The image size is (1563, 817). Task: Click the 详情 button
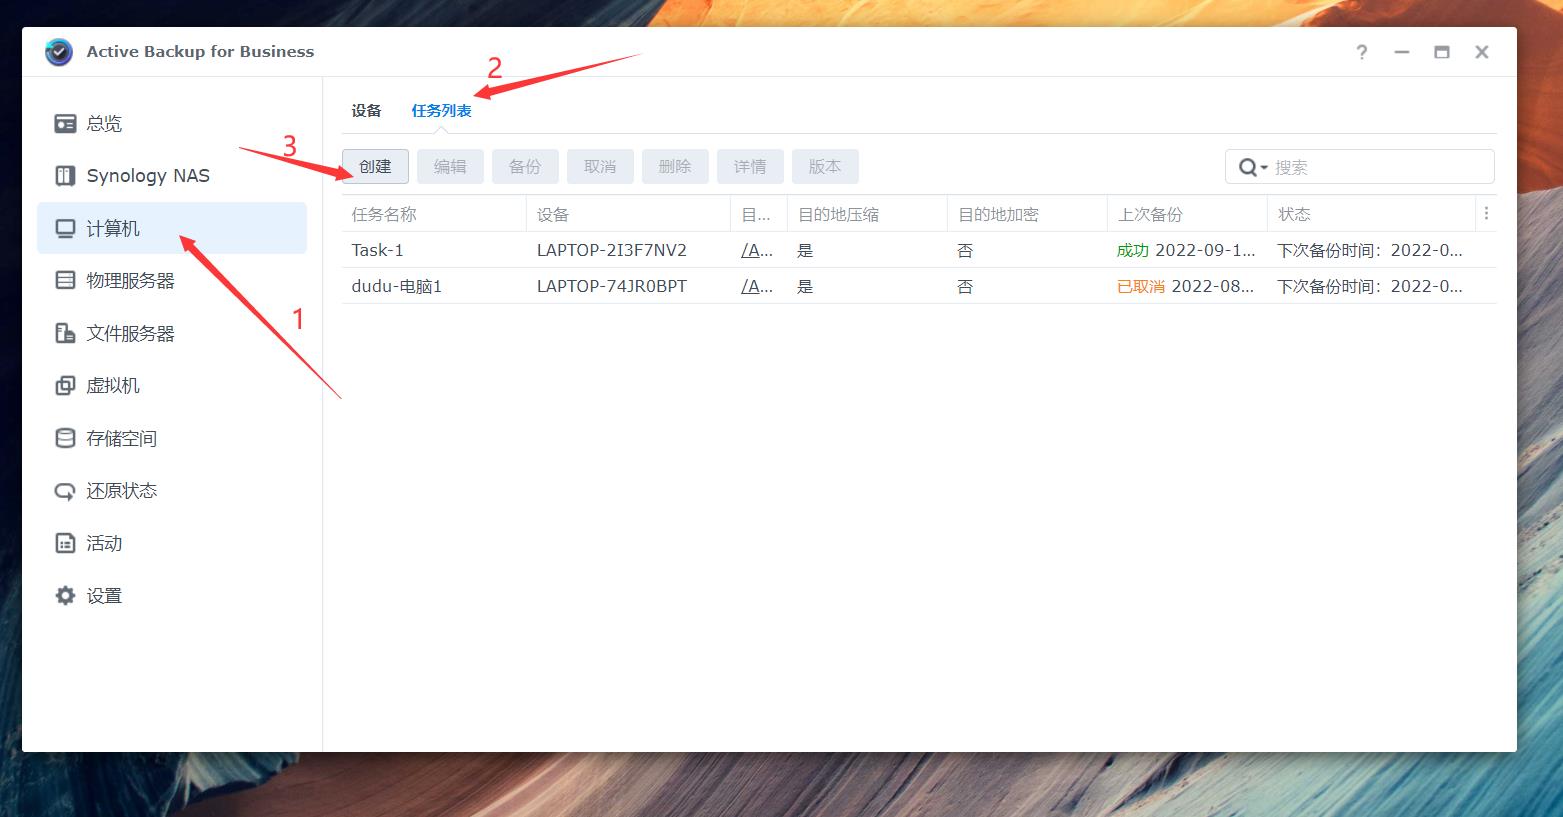pos(750,167)
